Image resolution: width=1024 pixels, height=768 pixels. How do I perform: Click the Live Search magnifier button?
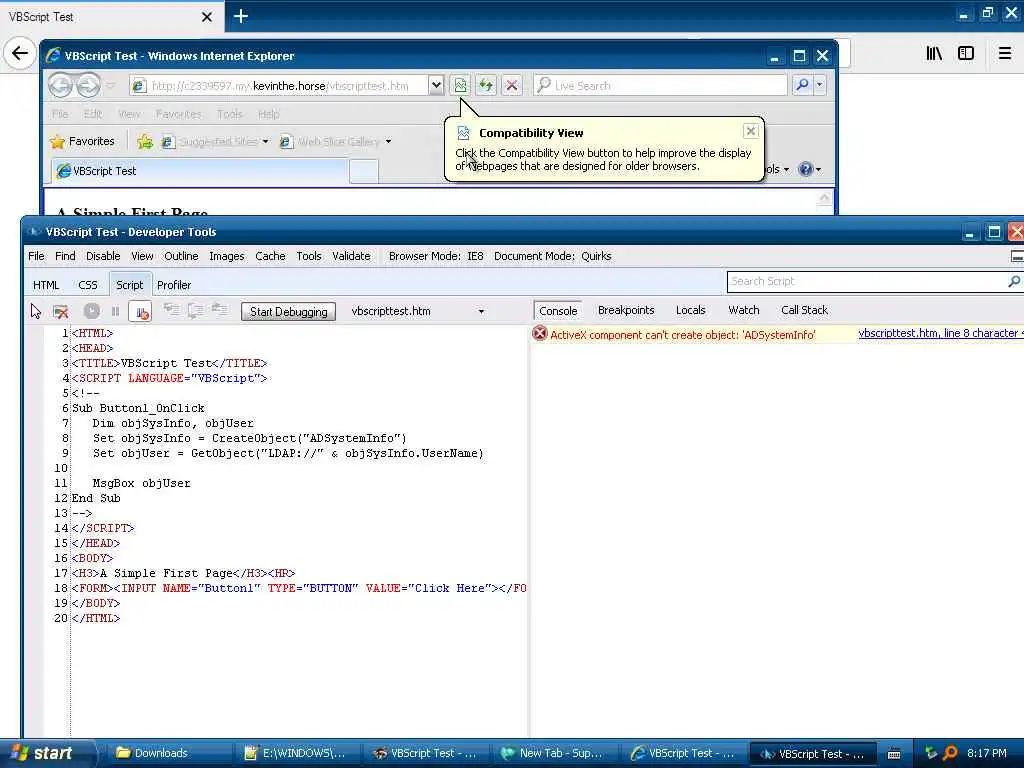click(802, 85)
